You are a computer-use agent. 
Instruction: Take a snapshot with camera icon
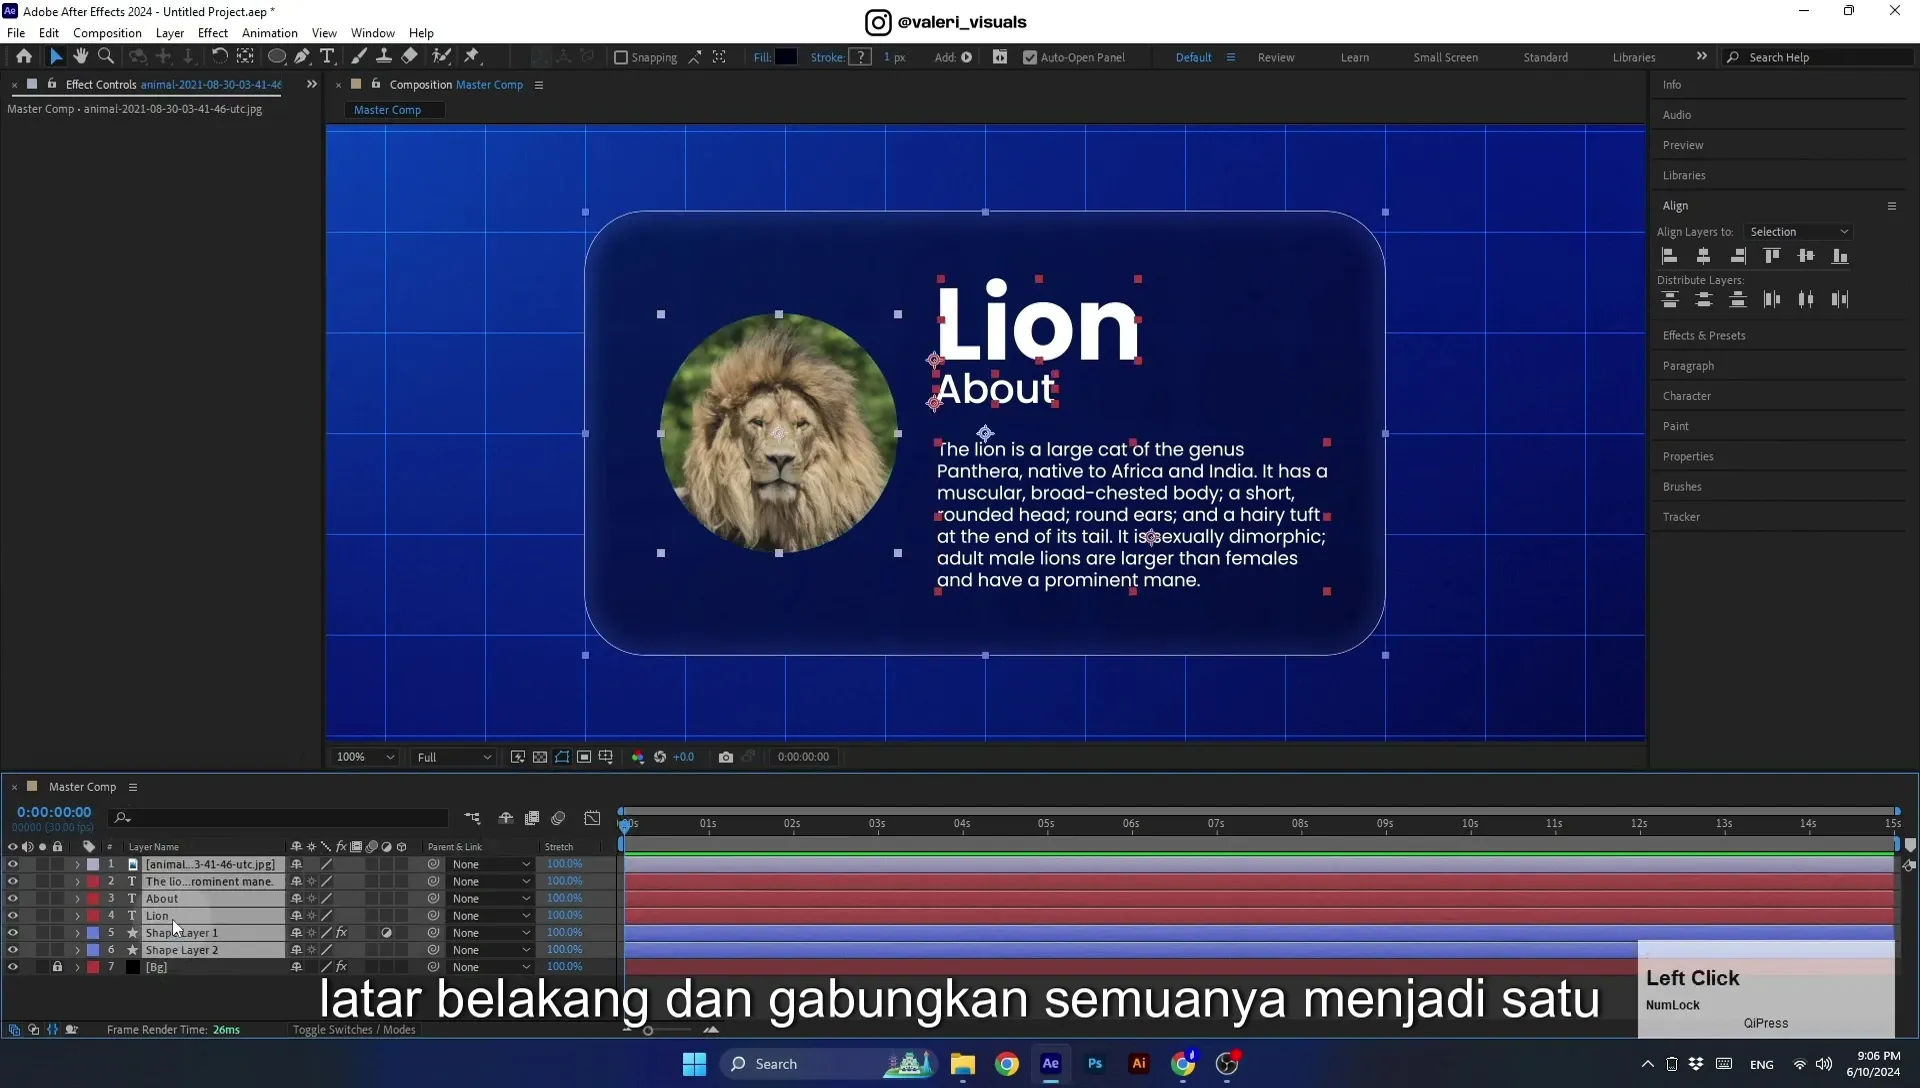[726, 757]
